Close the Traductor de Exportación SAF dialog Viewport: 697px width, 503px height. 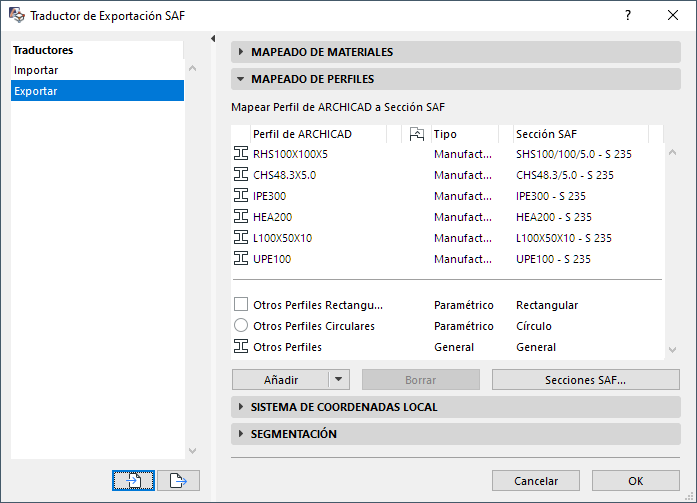click(673, 15)
